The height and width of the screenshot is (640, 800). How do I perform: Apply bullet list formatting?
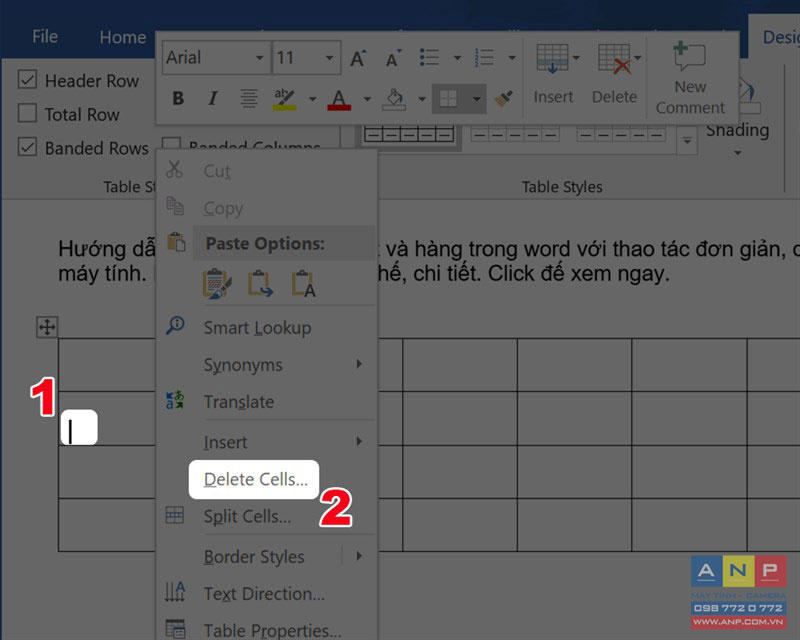point(429,57)
